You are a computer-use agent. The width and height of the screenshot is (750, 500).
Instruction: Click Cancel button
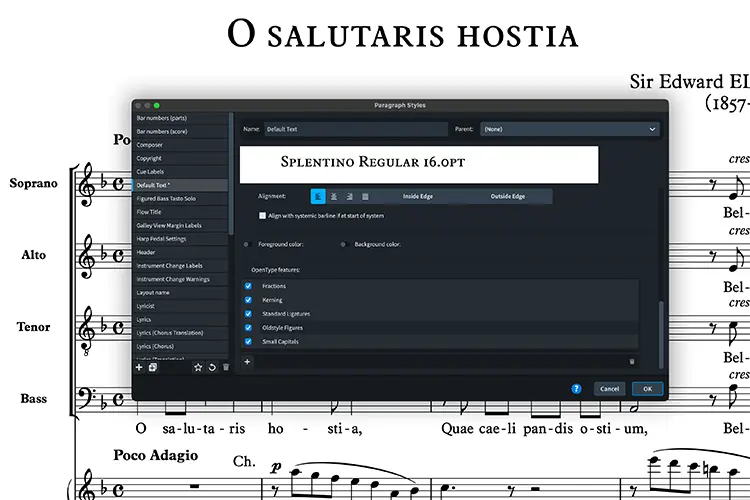[609, 389]
